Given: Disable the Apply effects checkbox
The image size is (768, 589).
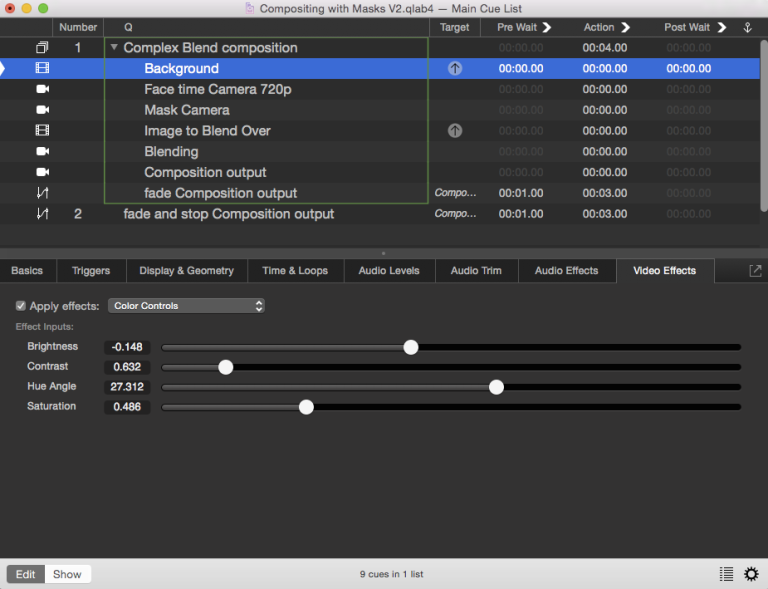Looking at the screenshot, I should click(21, 306).
